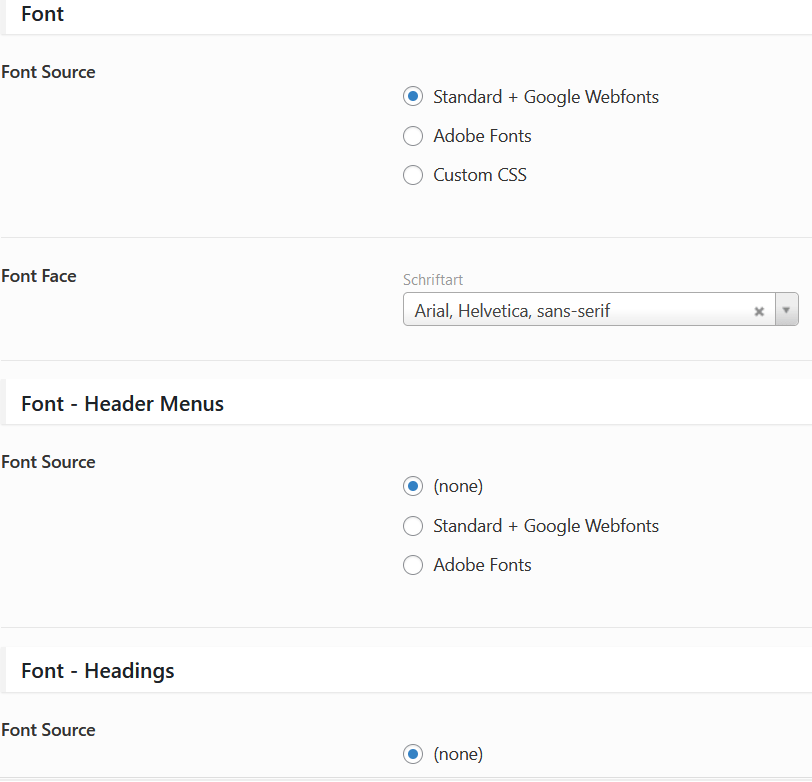Select Adobe Fonts for Header Menus font source

(413, 565)
